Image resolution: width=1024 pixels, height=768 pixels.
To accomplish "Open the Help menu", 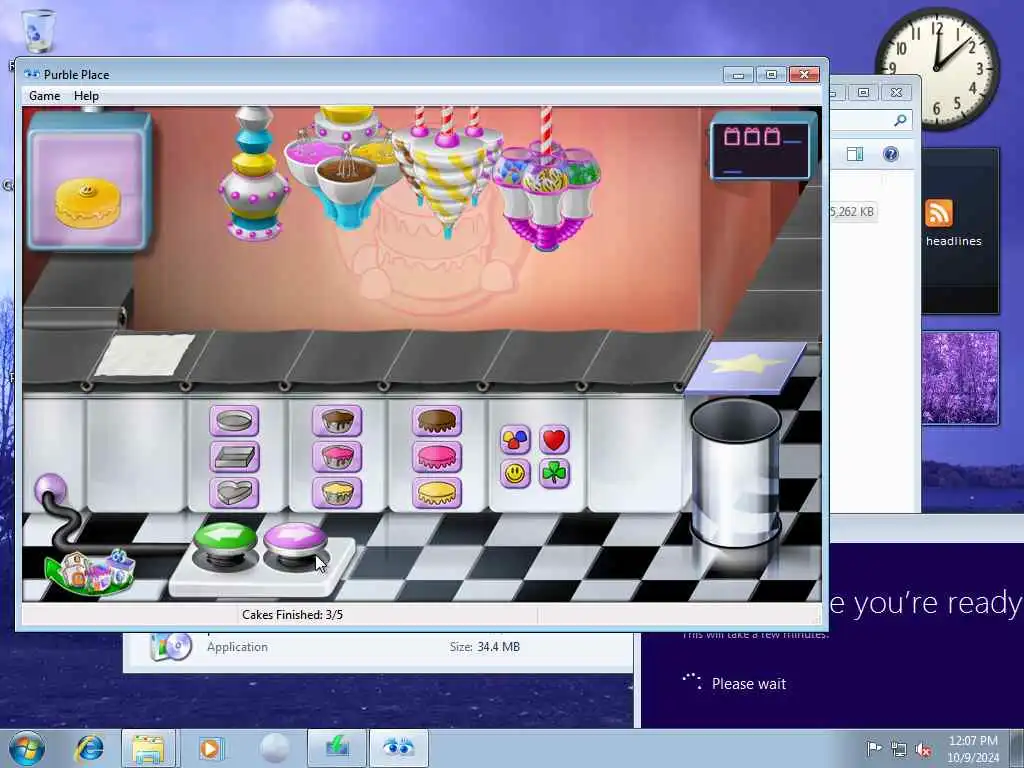I will pos(86,96).
